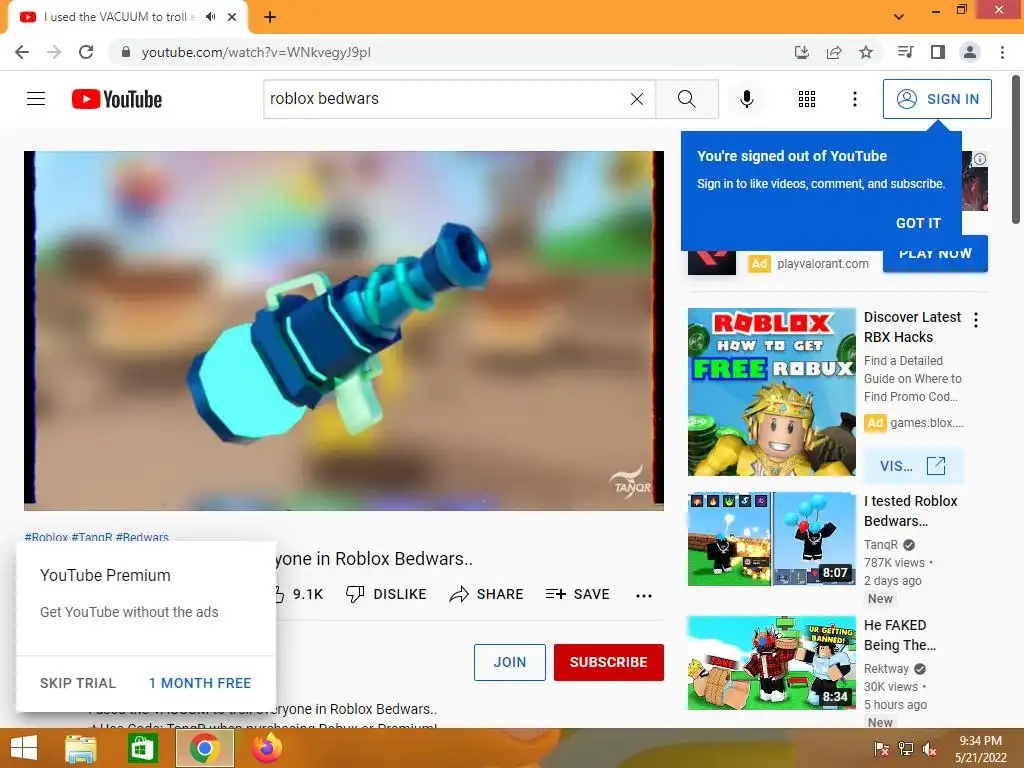Launch Firefox from taskbar
Screen dimensions: 1024x768
click(266, 748)
